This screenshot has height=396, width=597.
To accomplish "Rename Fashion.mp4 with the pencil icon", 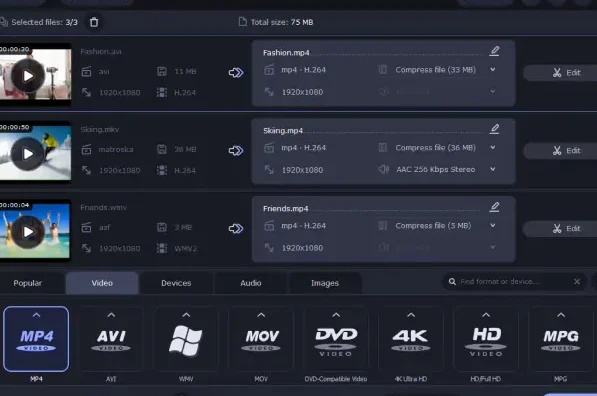I will click(494, 51).
